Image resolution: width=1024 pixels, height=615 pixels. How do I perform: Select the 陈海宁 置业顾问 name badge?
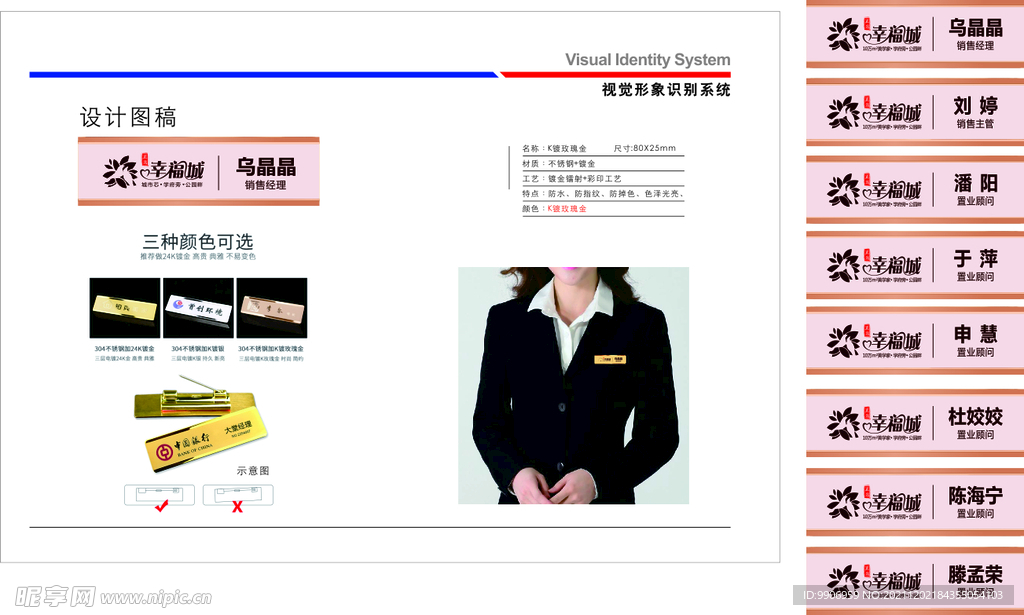(915, 501)
